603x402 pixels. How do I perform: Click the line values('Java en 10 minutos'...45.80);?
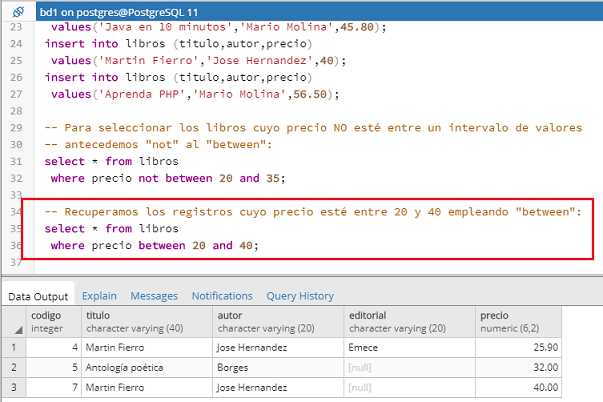[219, 27]
